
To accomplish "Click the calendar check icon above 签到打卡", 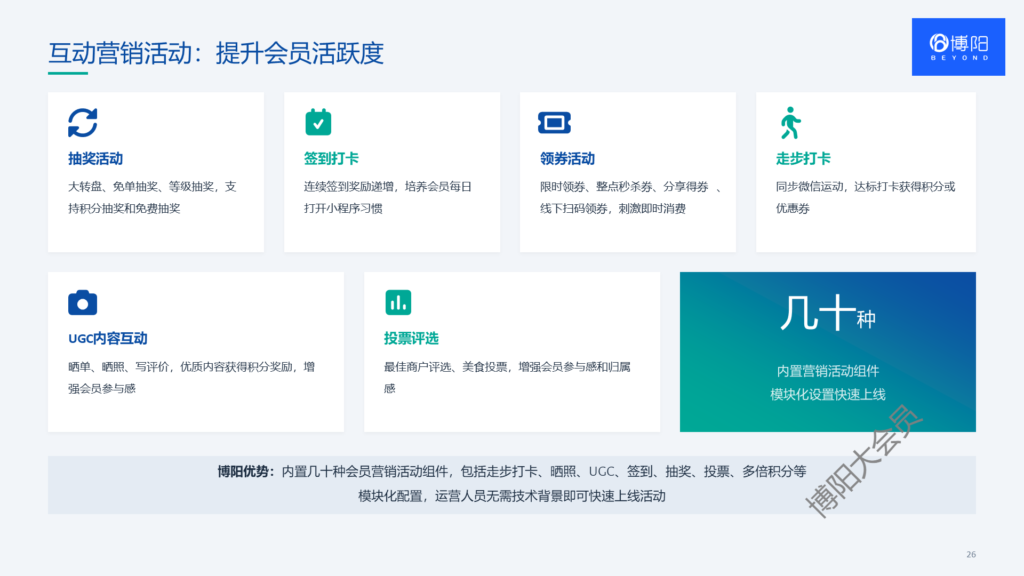I will 318,122.
